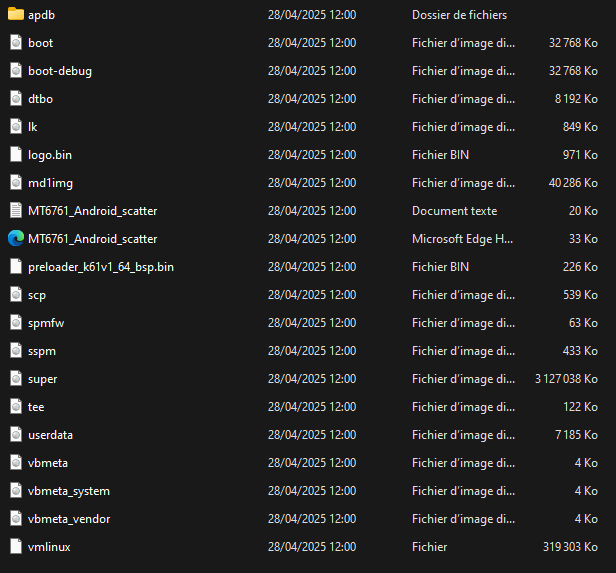Screen dimensions: 616x573
Task: Click the lk disk image icon
Action: click(16, 126)
